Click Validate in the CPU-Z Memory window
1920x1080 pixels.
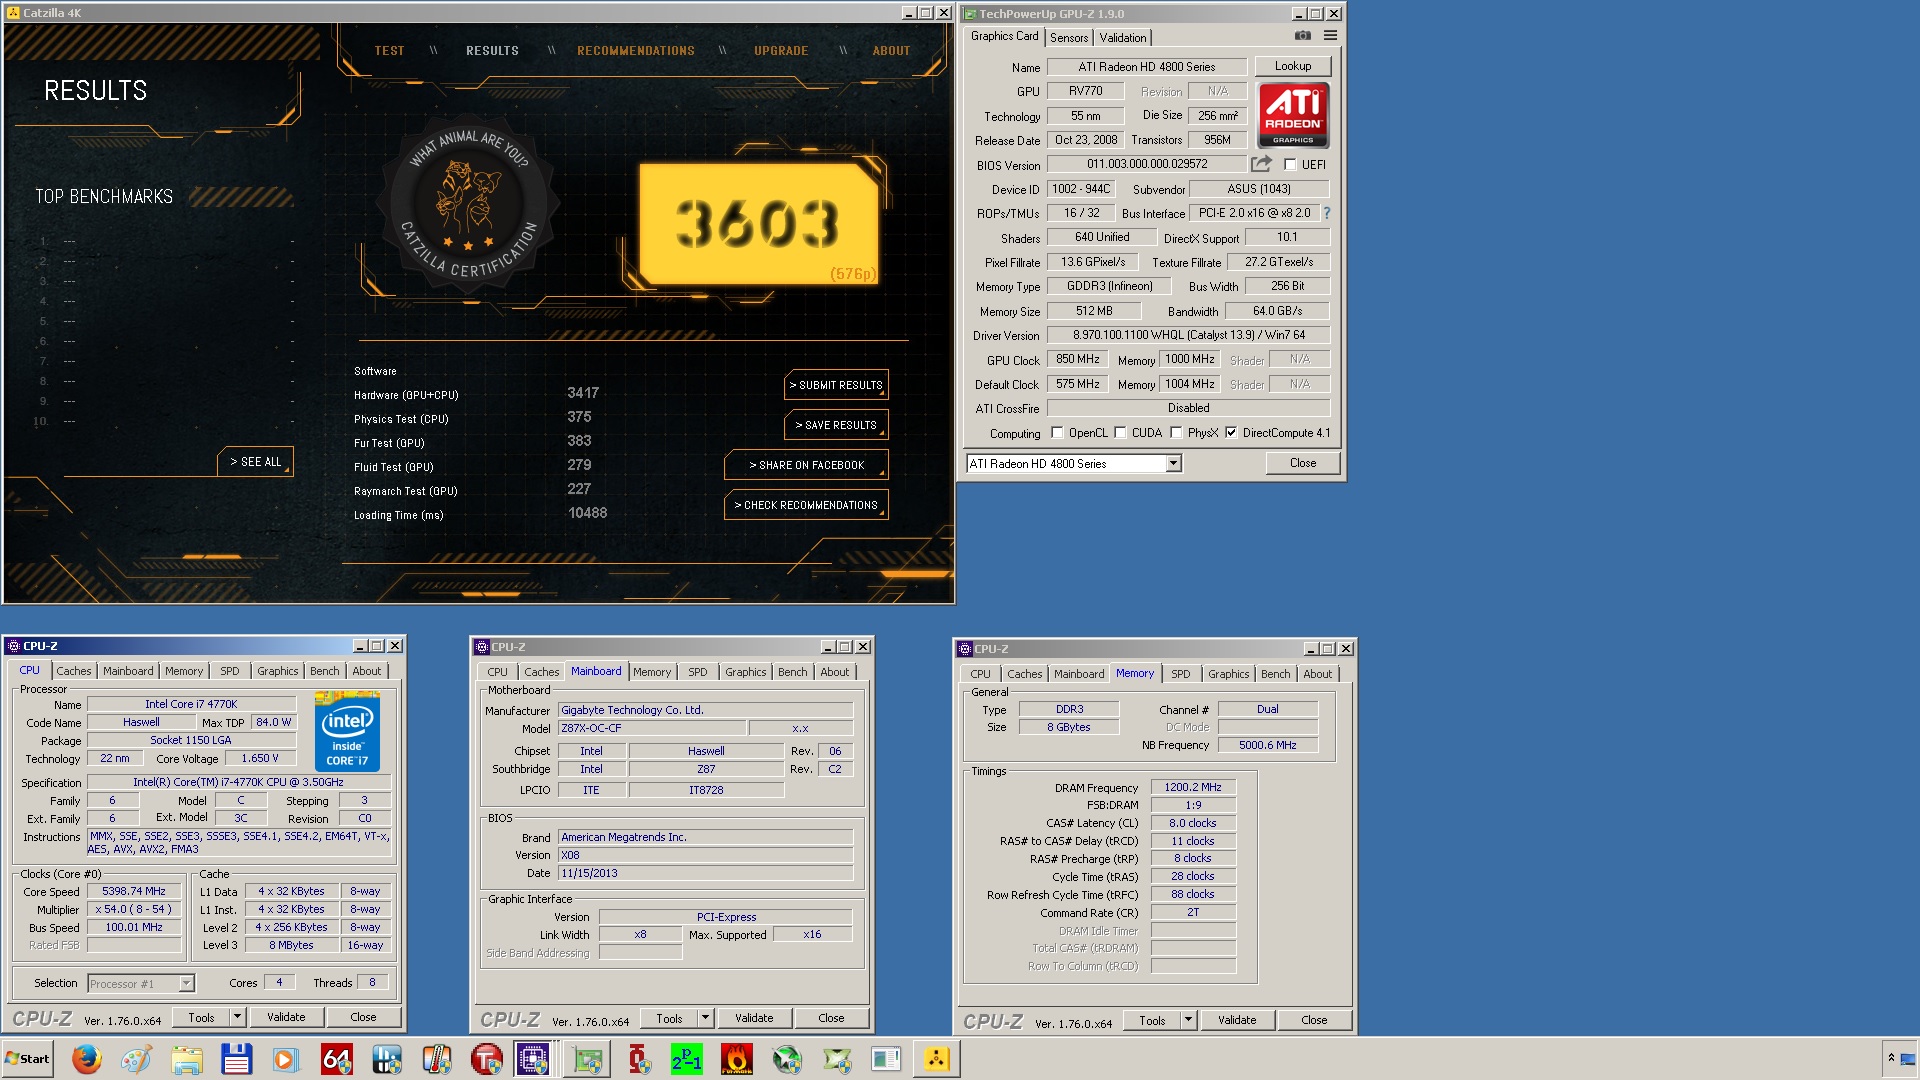pos(1237,1020)
